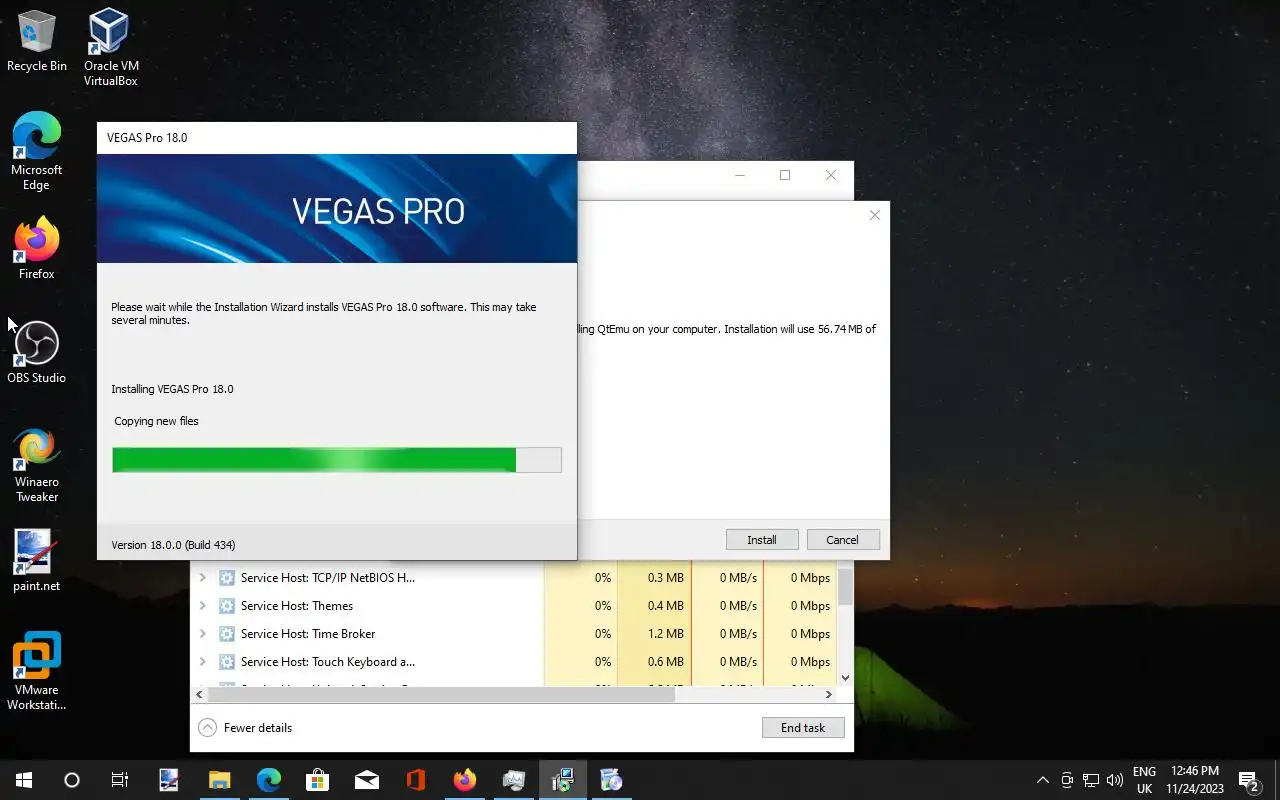Open Microsoft Store from the taskbar

coord(317,780)
